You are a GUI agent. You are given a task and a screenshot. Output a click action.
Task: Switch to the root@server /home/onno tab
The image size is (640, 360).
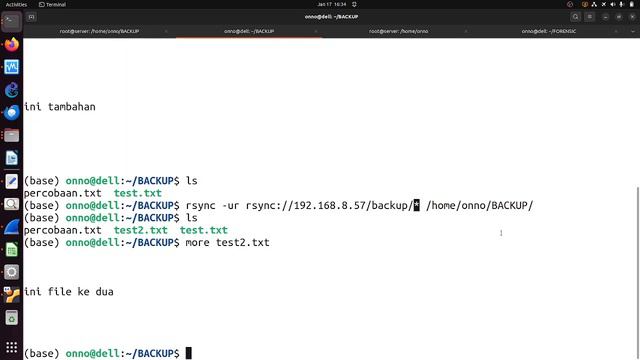[x=398, y=31]
